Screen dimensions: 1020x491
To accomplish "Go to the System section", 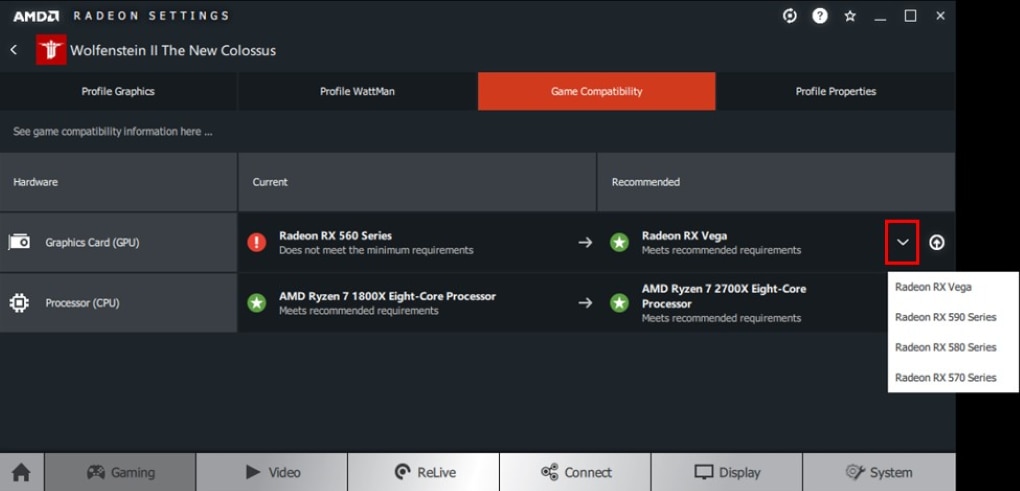I will [x=879, y=472].
